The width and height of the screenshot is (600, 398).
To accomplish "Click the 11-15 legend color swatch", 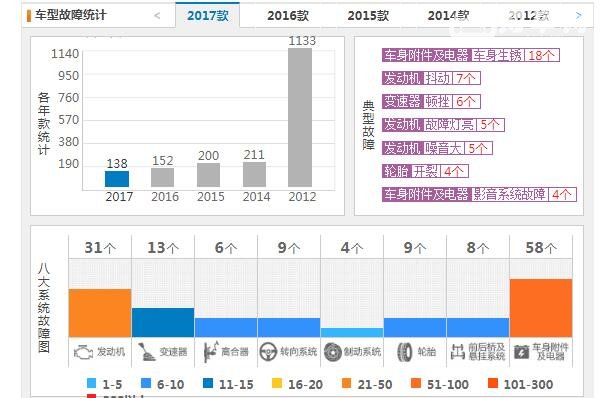I will point(208,383).
